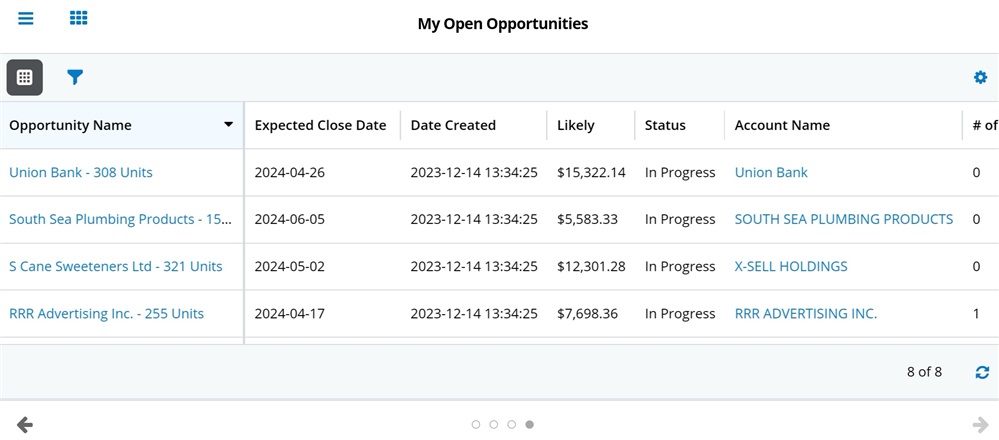Select the first pagination dot
The height and width of the screenshot is (440, 999).
click(476, 425)
